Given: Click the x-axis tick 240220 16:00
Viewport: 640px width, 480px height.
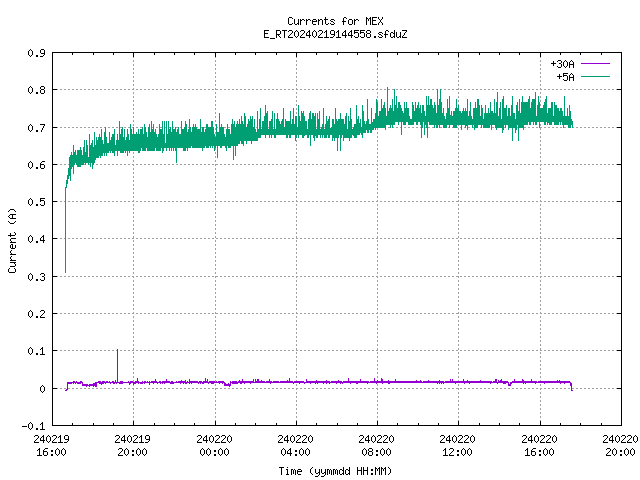Looking at the screenshot, I should [539, 445].
